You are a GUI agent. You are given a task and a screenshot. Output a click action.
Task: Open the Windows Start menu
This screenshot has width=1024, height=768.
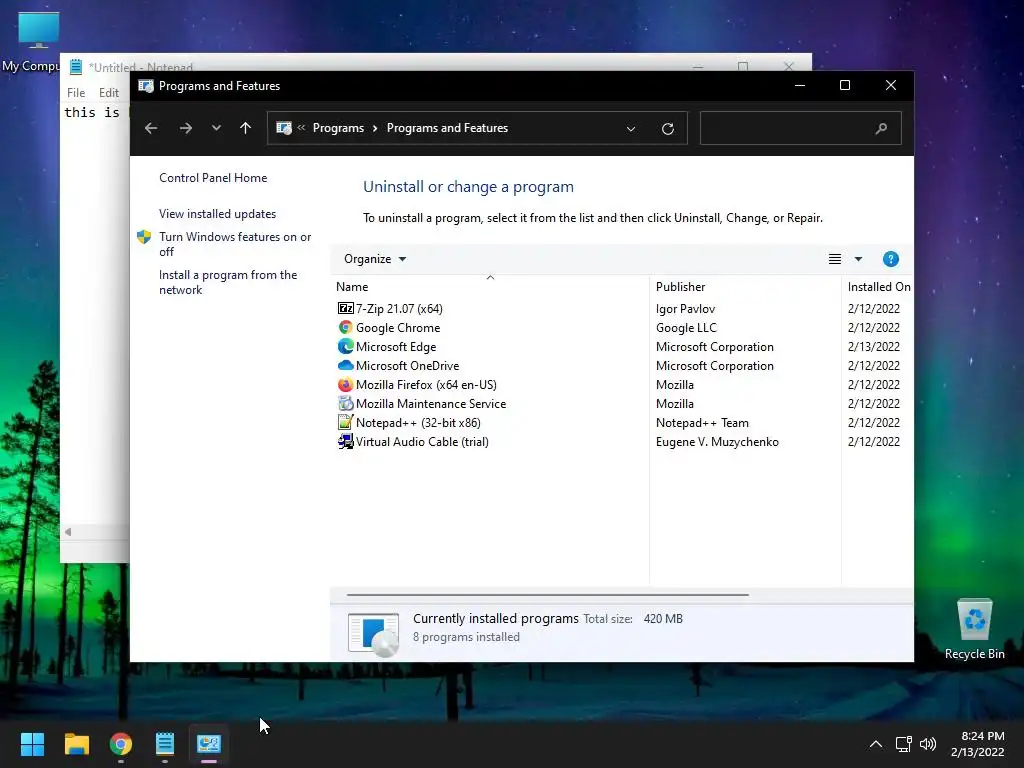(32, 744)
